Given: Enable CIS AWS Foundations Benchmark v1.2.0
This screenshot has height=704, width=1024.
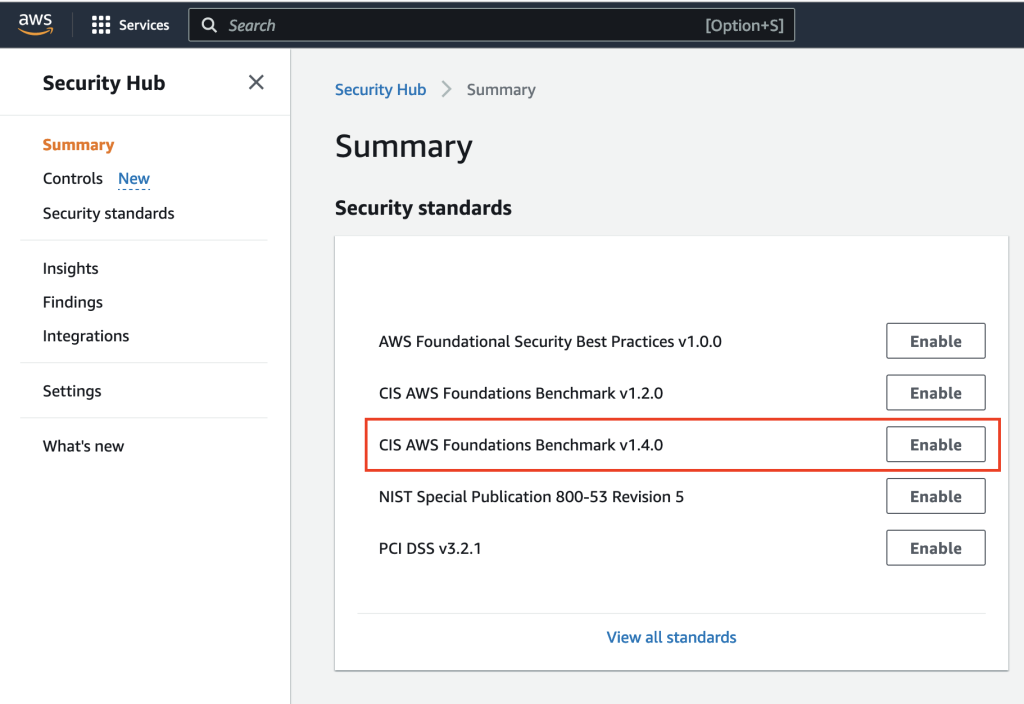Looking at the screenshot, I should 935,392.
